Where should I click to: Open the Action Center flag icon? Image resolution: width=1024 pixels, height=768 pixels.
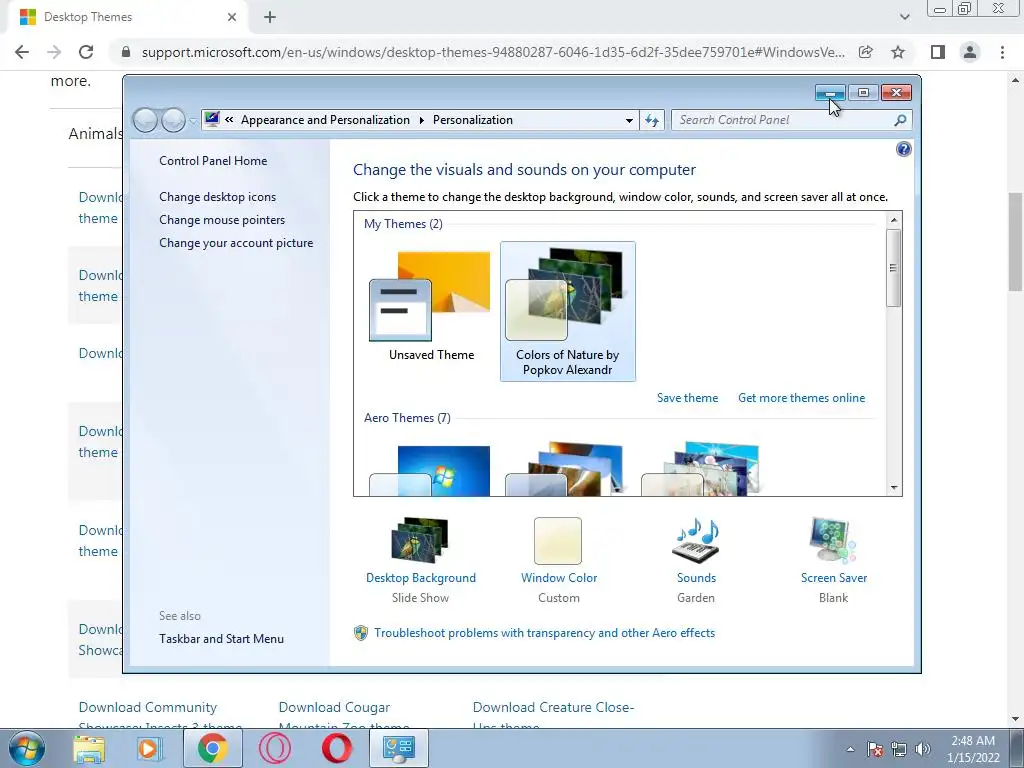[x=875, y=749]
